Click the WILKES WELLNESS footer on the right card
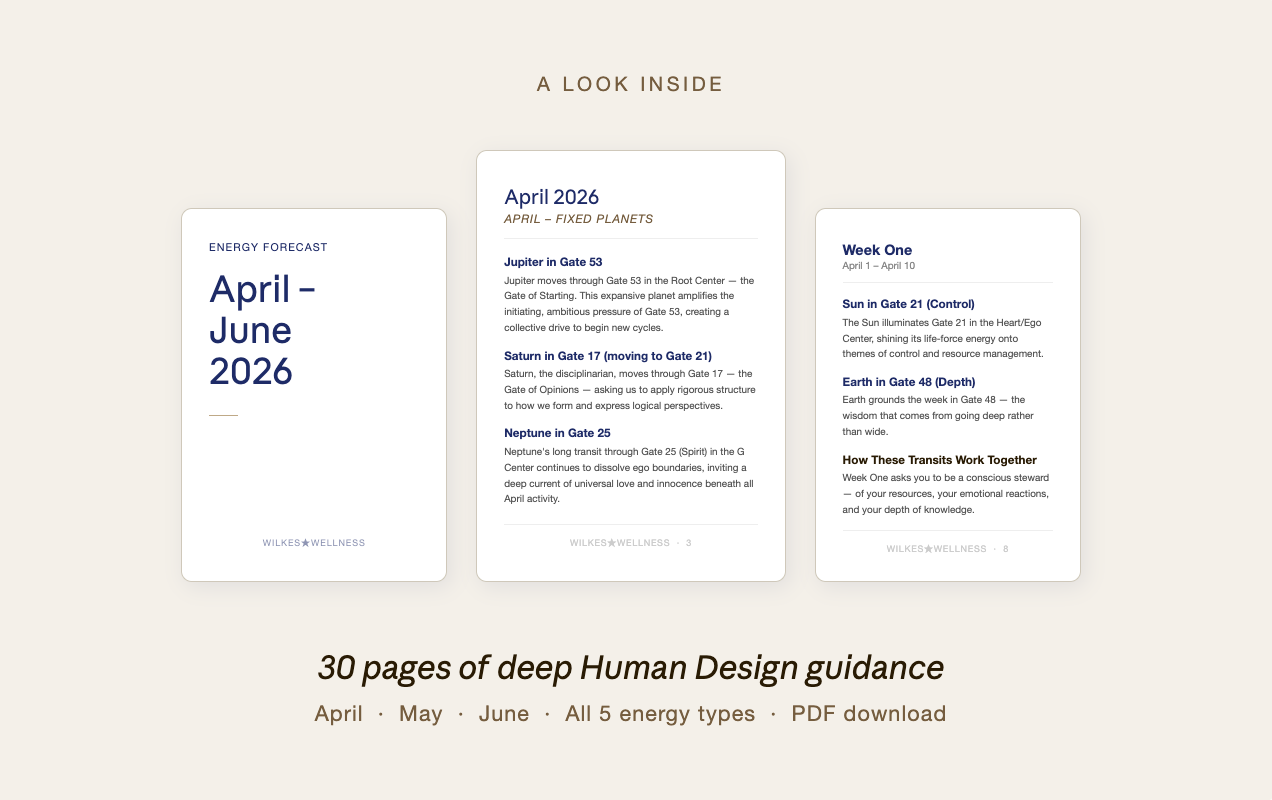Screen dimensions: 1272x800 point(936,548)
